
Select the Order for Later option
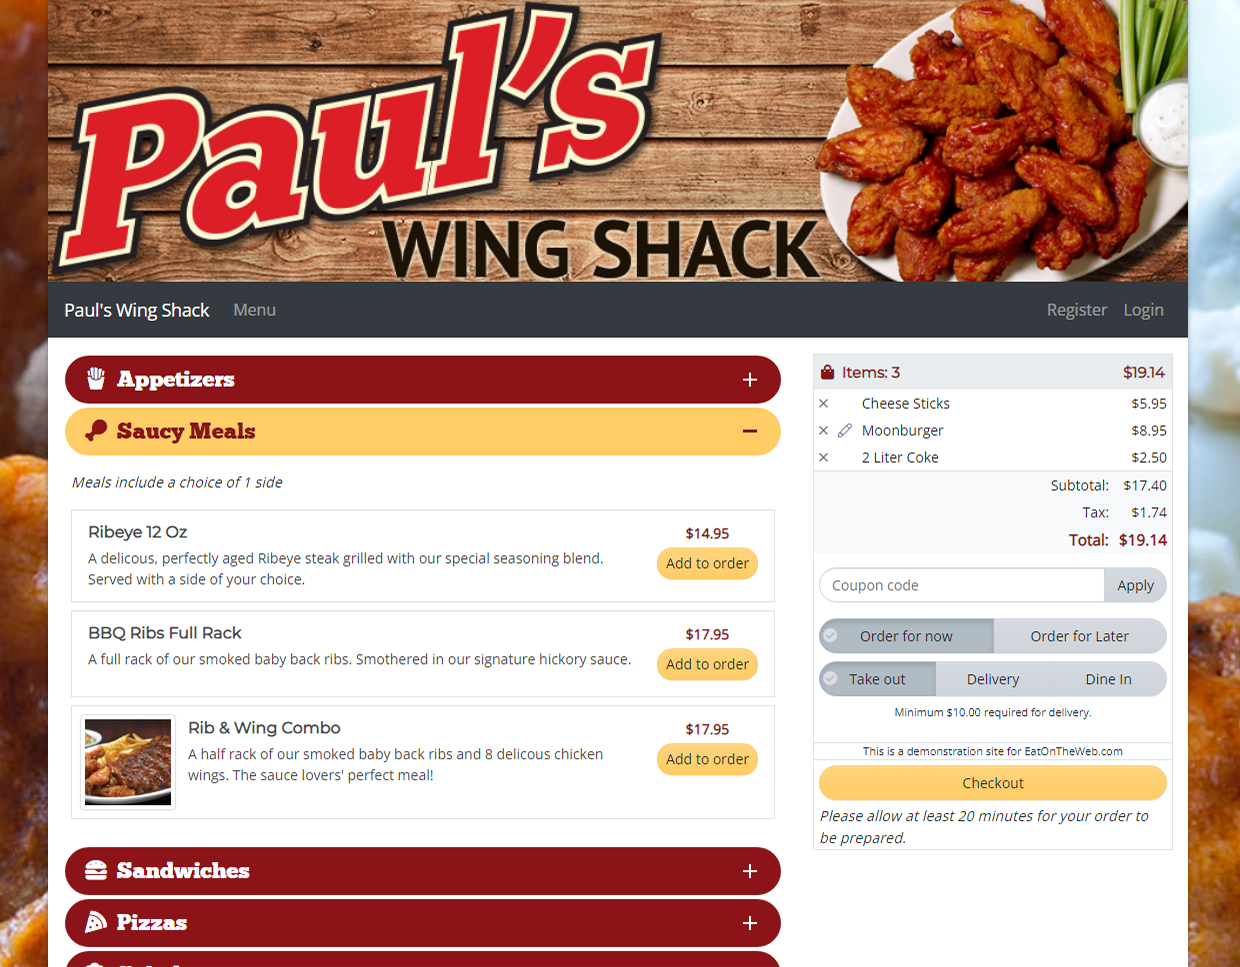pos(1079,636)
